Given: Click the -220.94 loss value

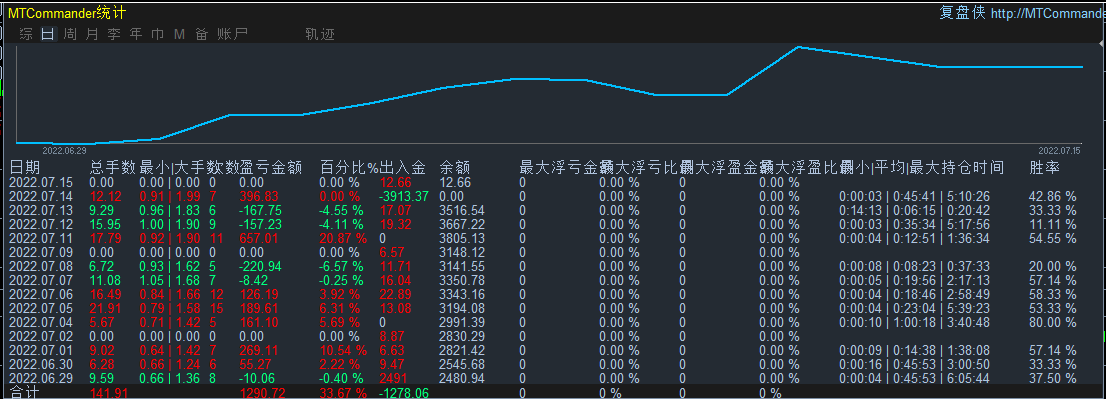Looking at the screenshot, I should click(x=260, y=266).
